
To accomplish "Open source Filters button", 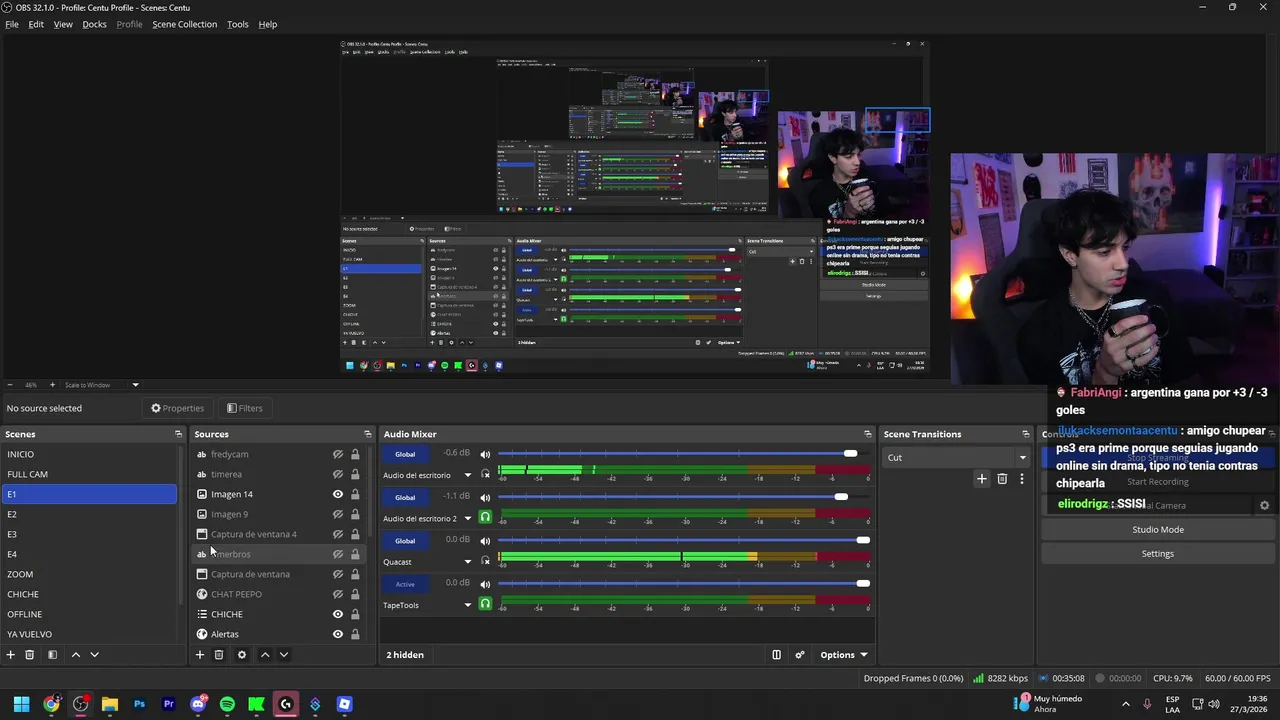I will (x=244, y=408).
